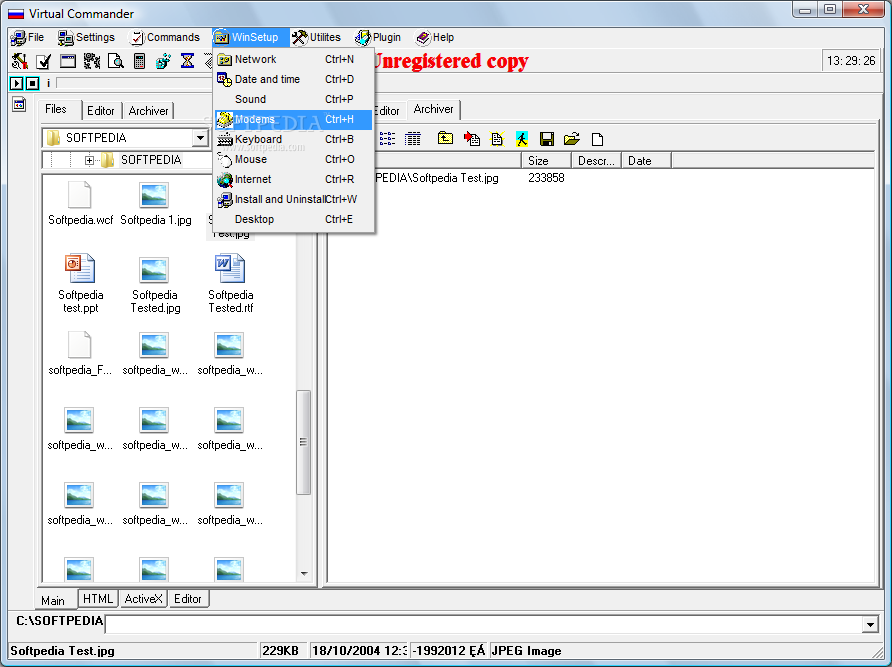Click the Descr... column header
The image size is (892, 667).
click(596, 160)
